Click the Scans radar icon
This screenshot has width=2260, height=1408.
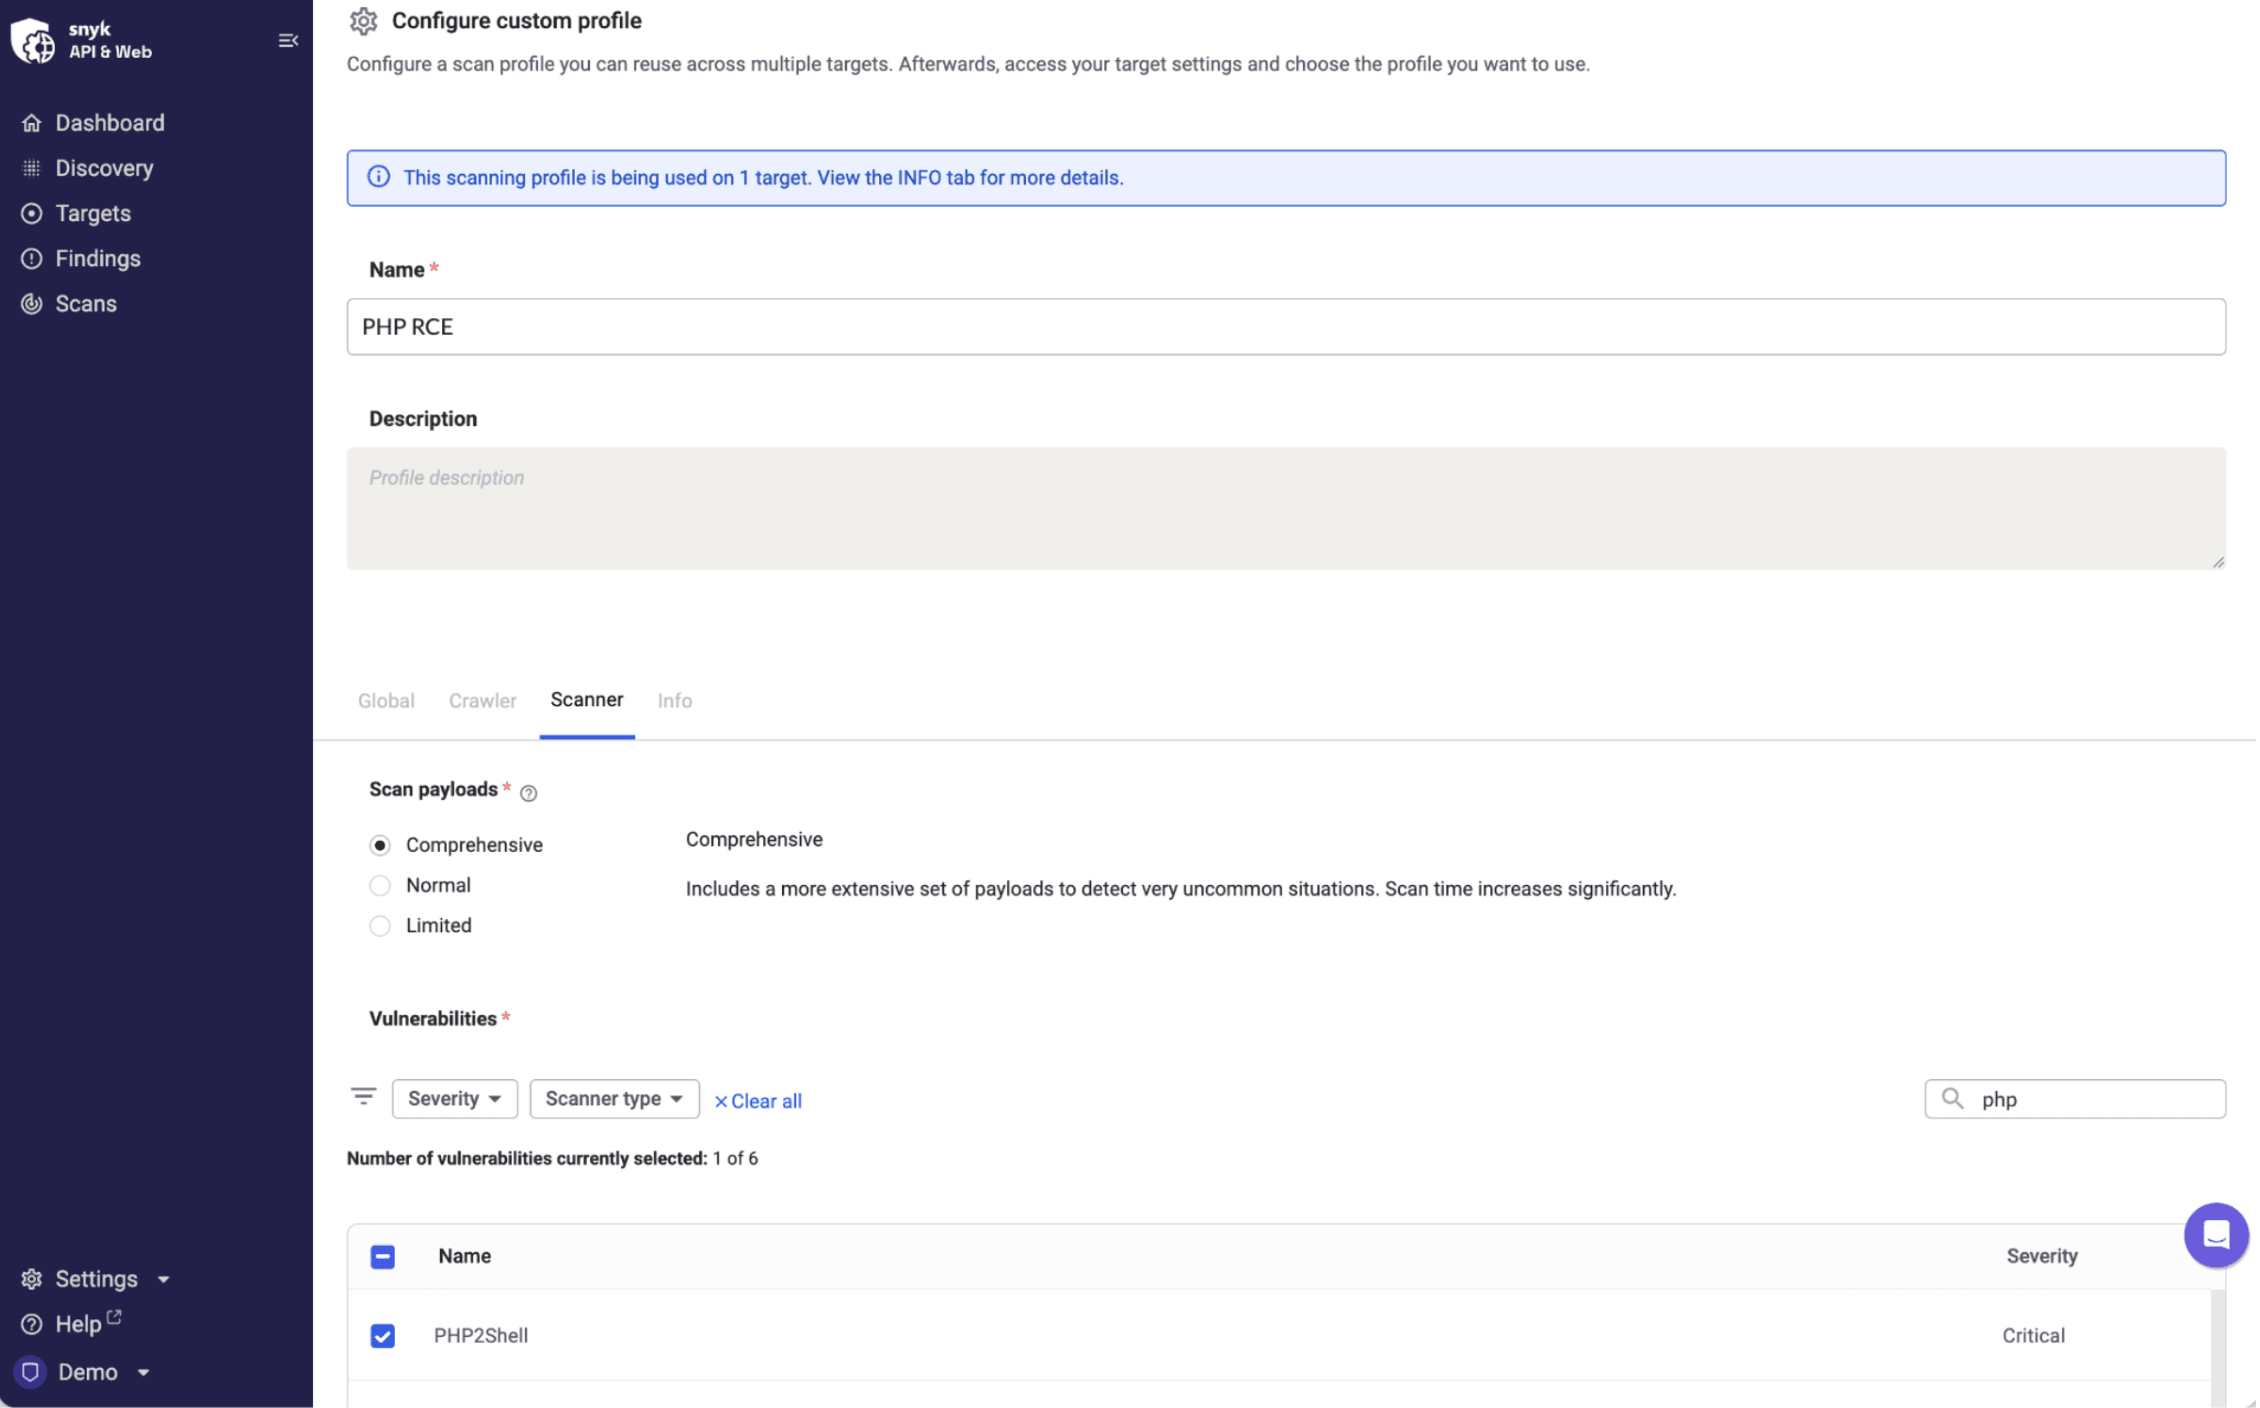click(x=32, y=303)
